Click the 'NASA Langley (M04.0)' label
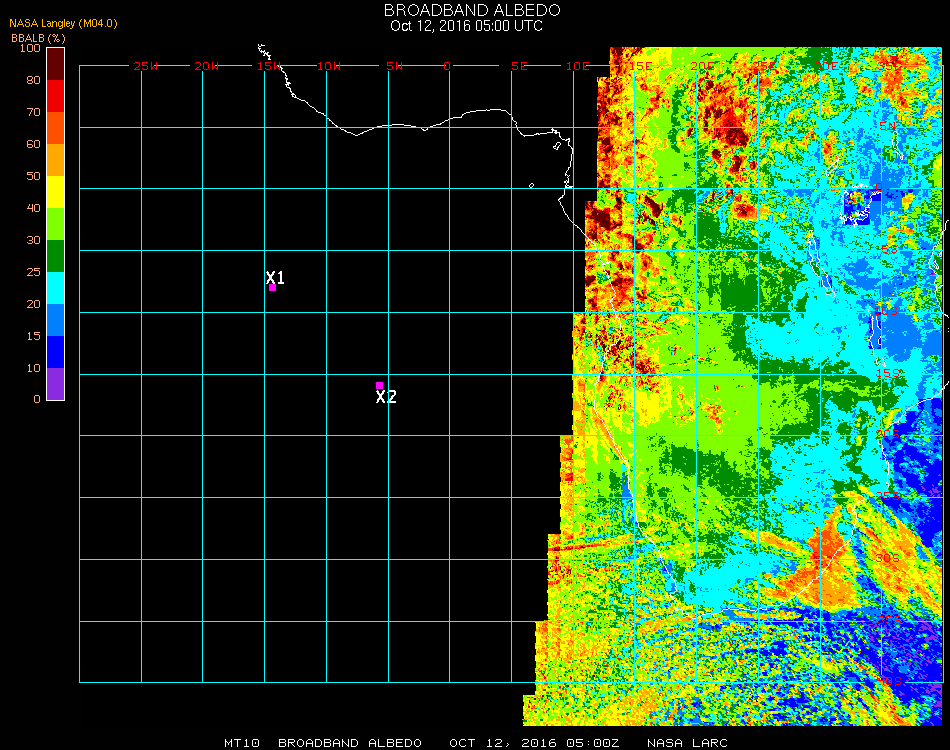 (x=63, y=24)
